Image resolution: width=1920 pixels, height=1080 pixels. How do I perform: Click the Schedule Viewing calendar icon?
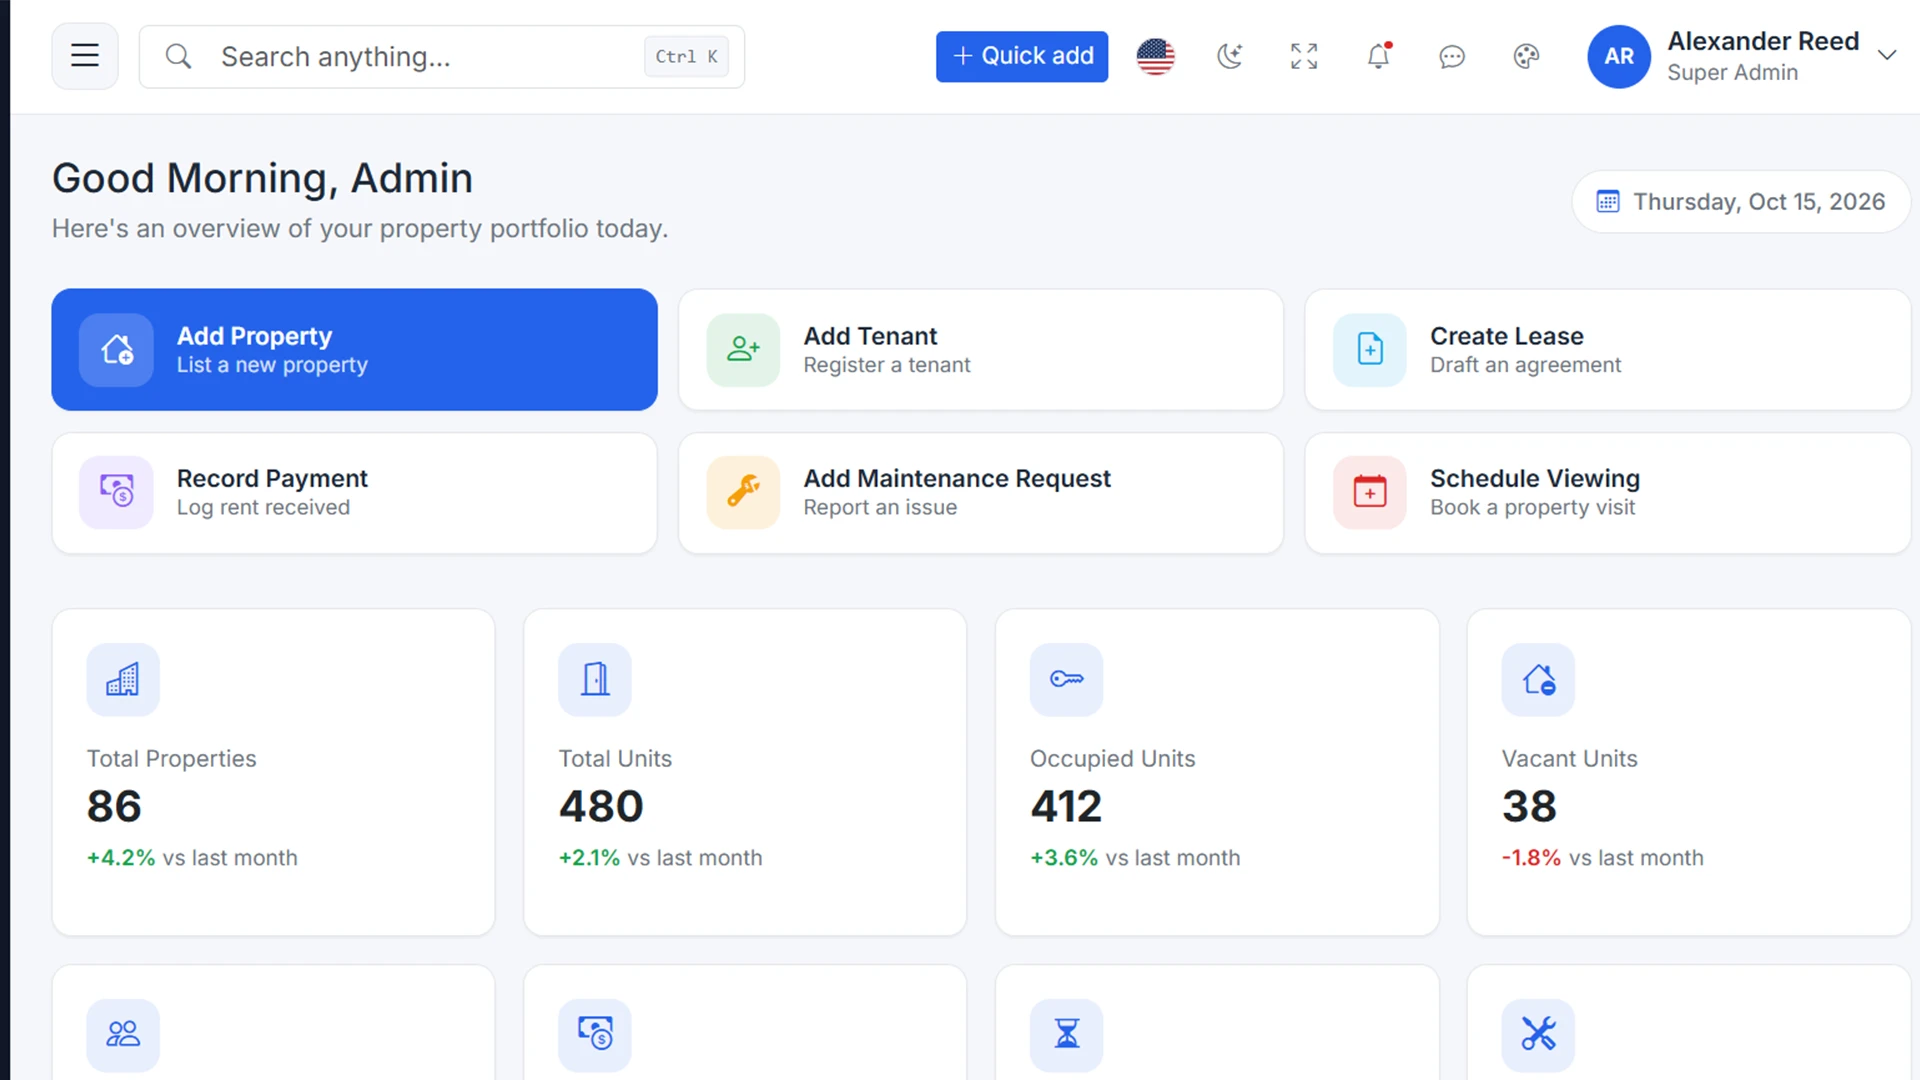[1369, 492]
